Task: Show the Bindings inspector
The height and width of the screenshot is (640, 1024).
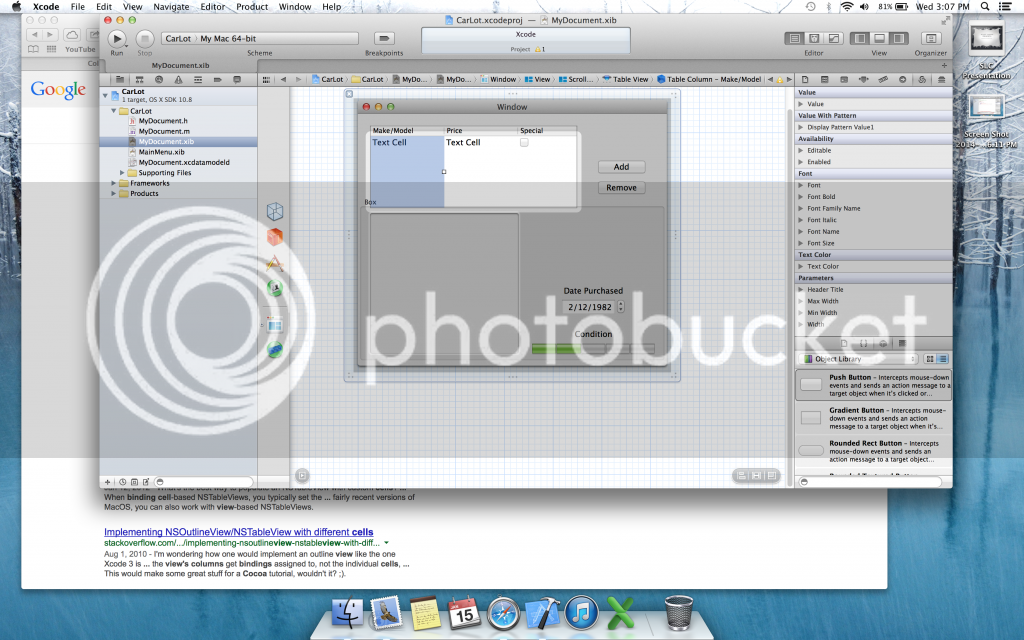Action: click(922, 79)
